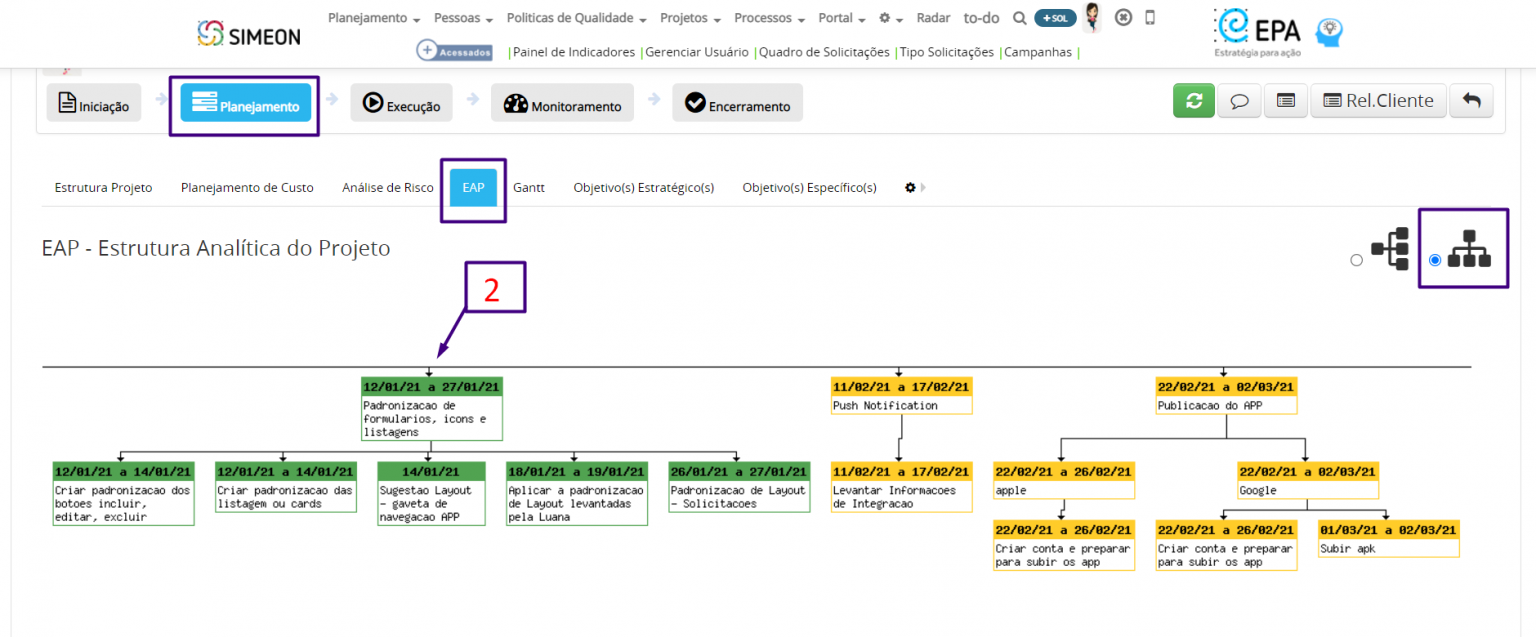Click the report icon next to Rel.Cliente
This screenshot has width=1536, height=637.
coord(1285,101)
